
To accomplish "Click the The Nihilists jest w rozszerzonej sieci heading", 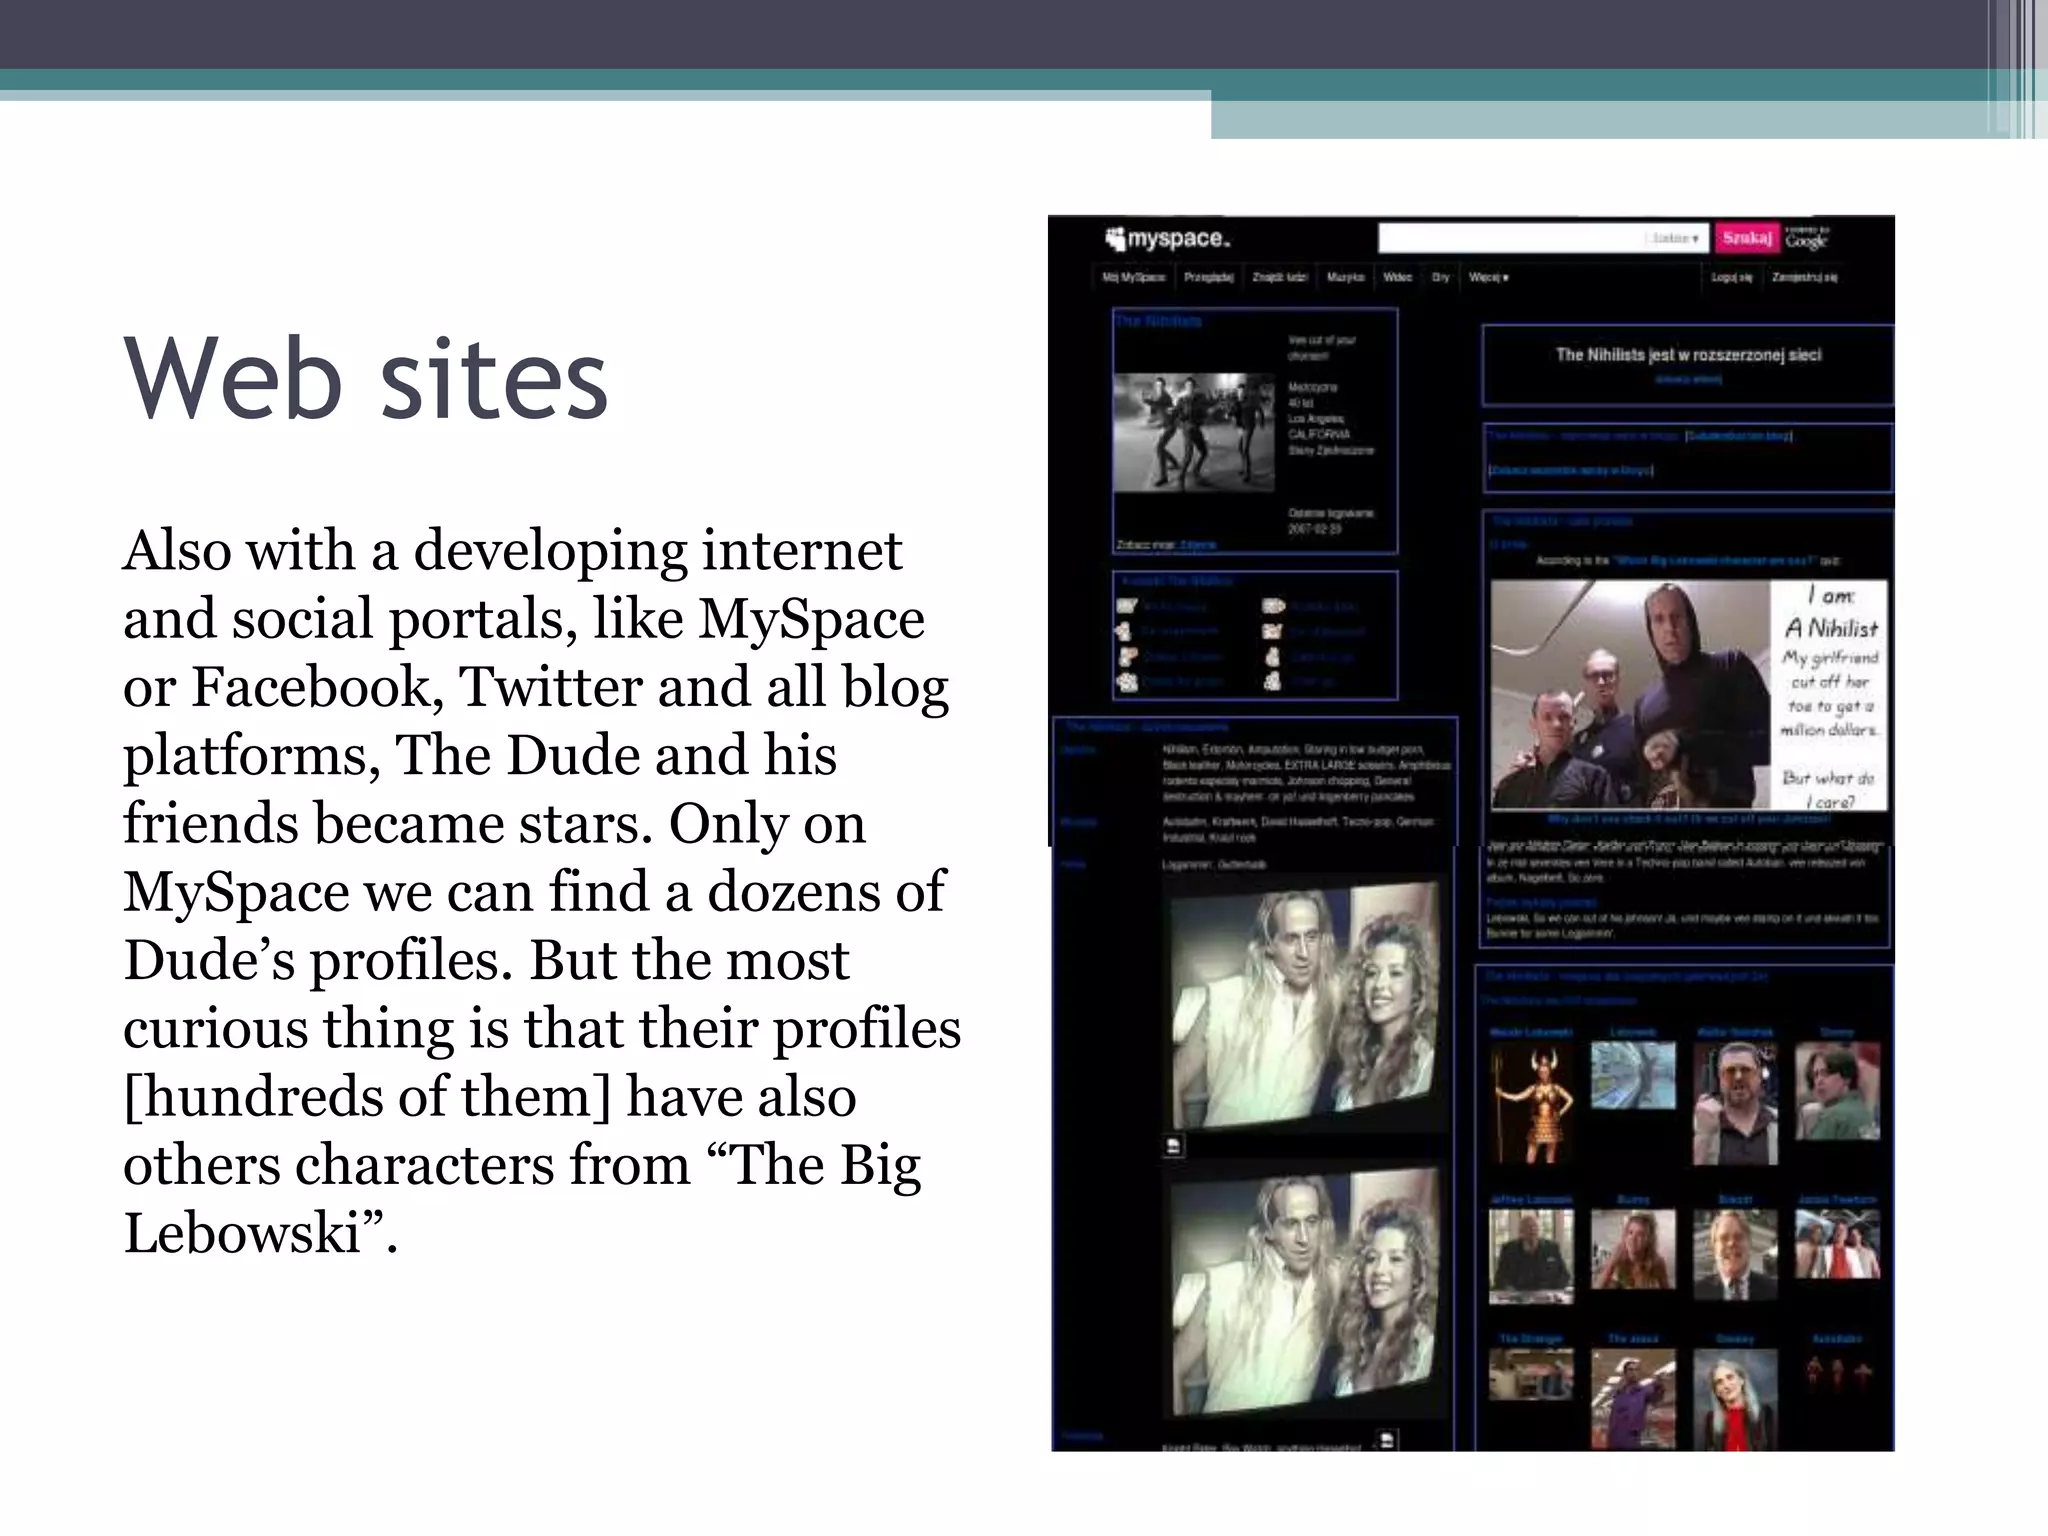I will click(1688, 355).
